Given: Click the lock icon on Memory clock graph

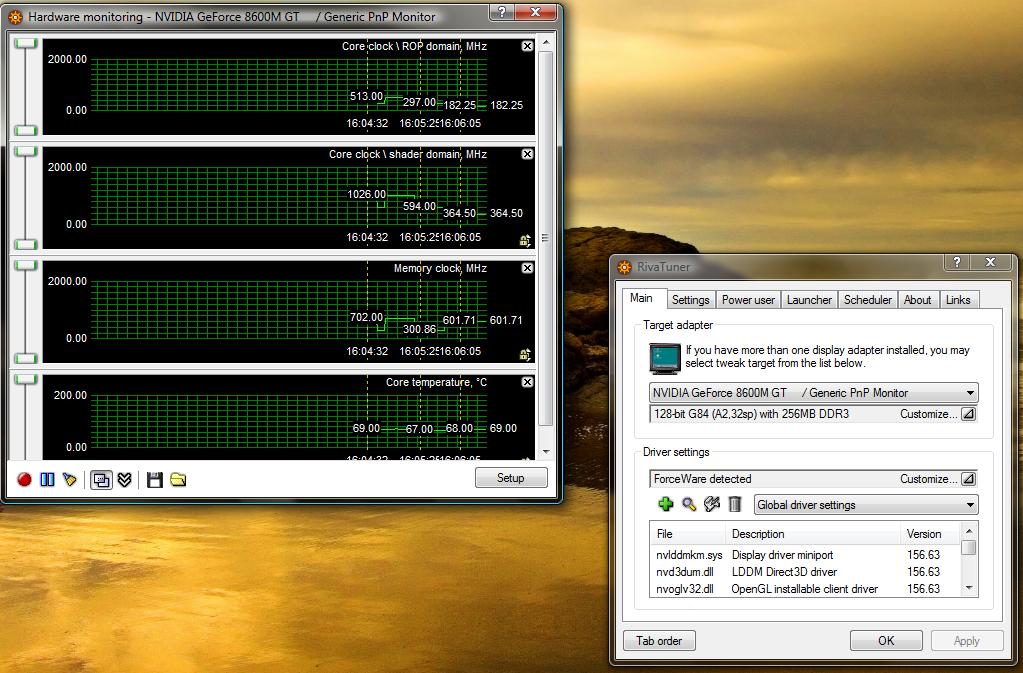Looking at the screenshot, I should point(525,355).
